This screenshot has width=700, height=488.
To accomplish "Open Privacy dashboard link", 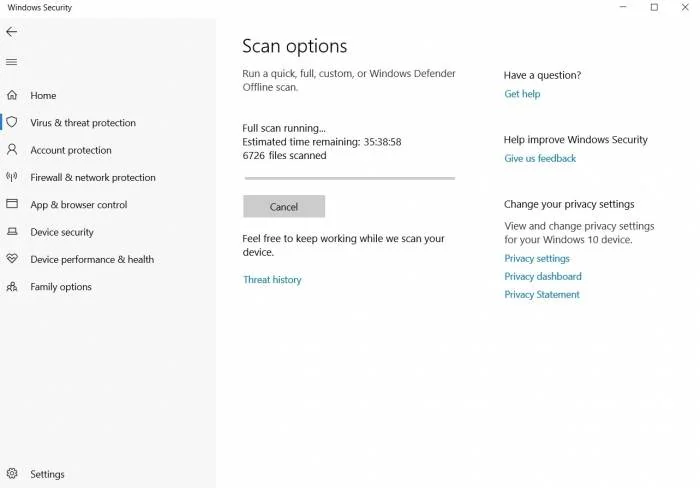I will point(543,276).
